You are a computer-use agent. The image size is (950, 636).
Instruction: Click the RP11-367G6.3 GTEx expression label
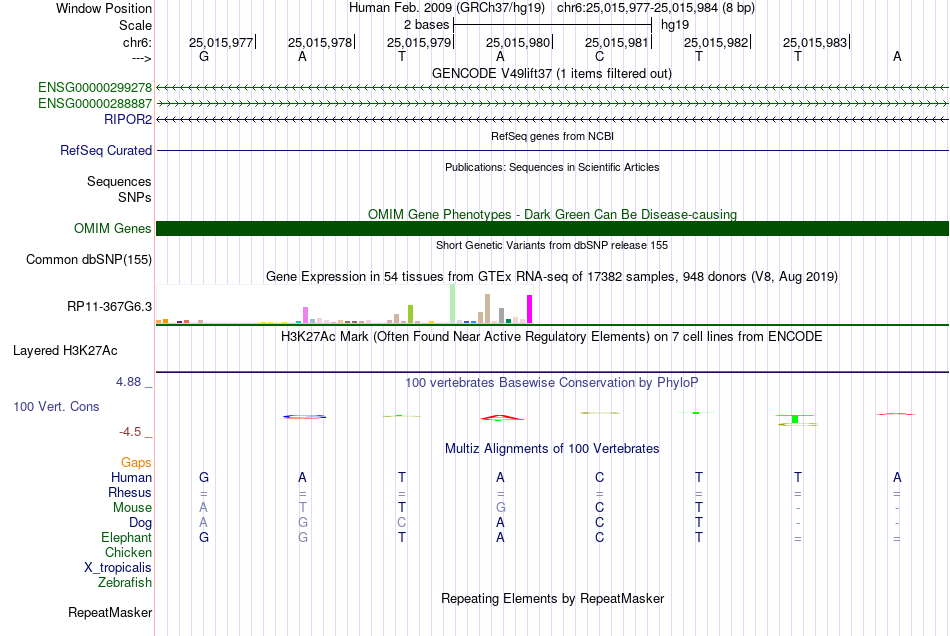pos(110,306)
